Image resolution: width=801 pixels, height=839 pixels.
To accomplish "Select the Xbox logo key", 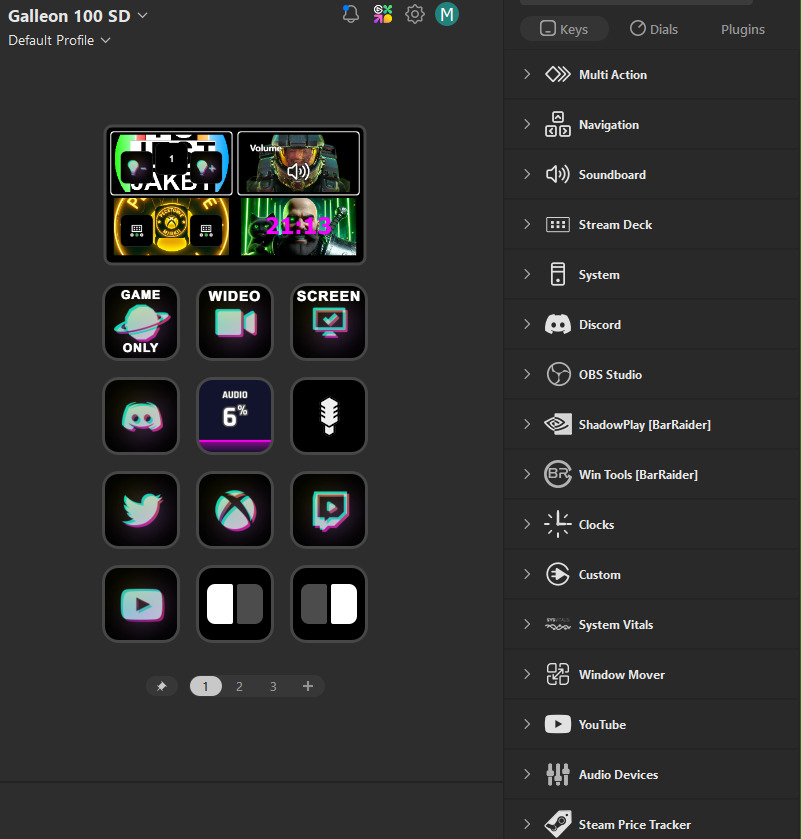I will click(235, 509).
